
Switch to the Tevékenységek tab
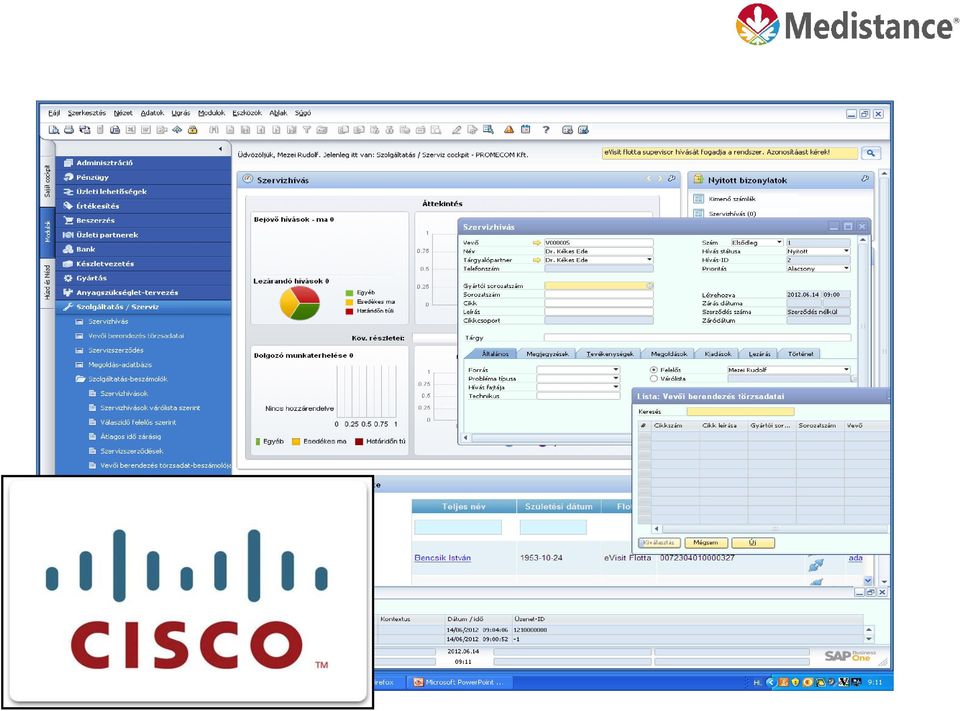(610, 354)
